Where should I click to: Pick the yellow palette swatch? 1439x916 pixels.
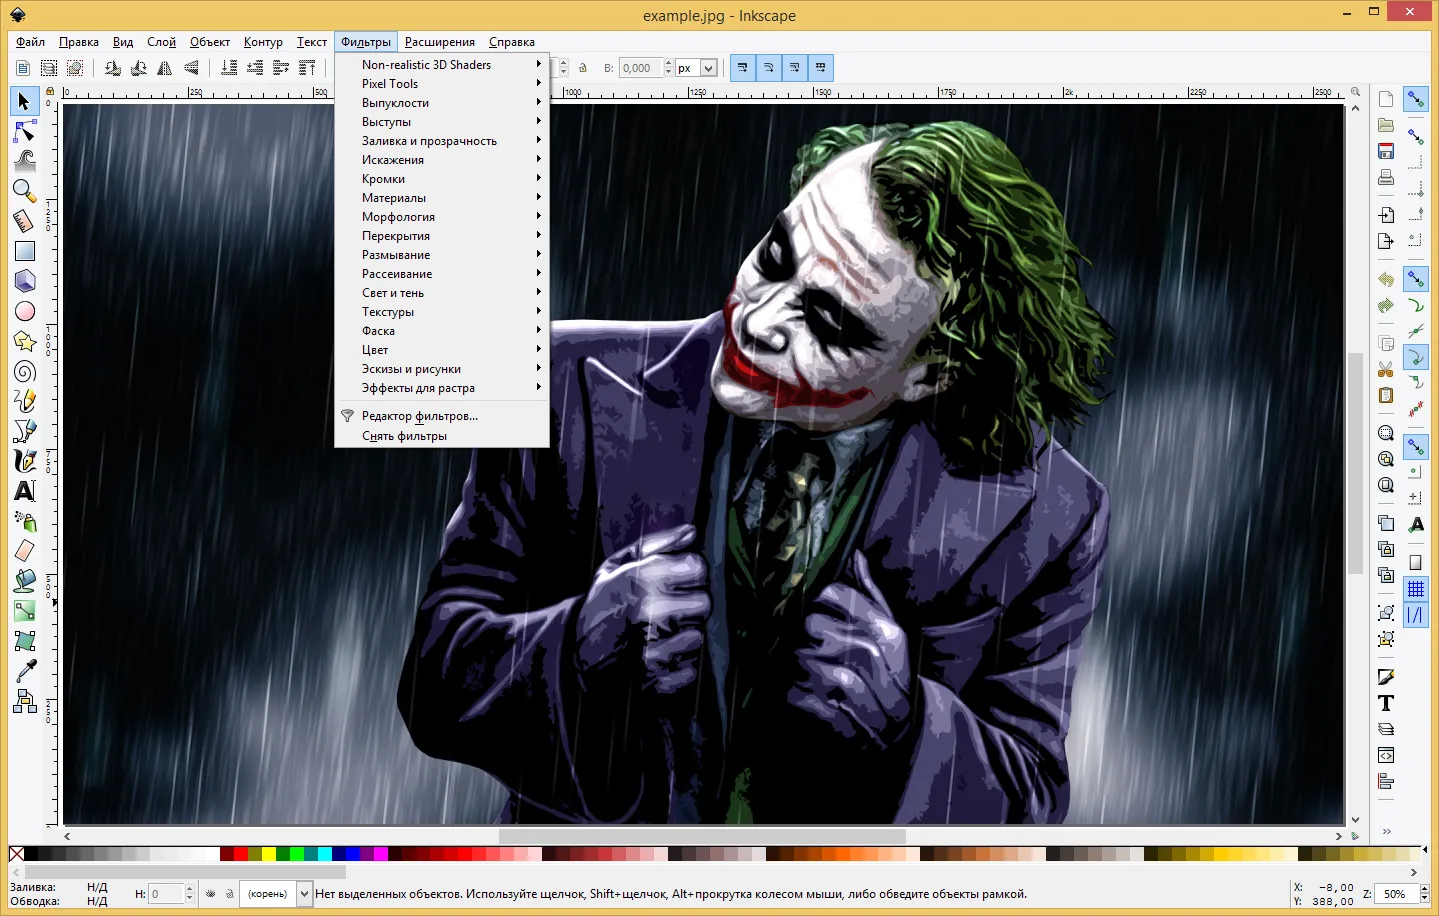point(269,854)
